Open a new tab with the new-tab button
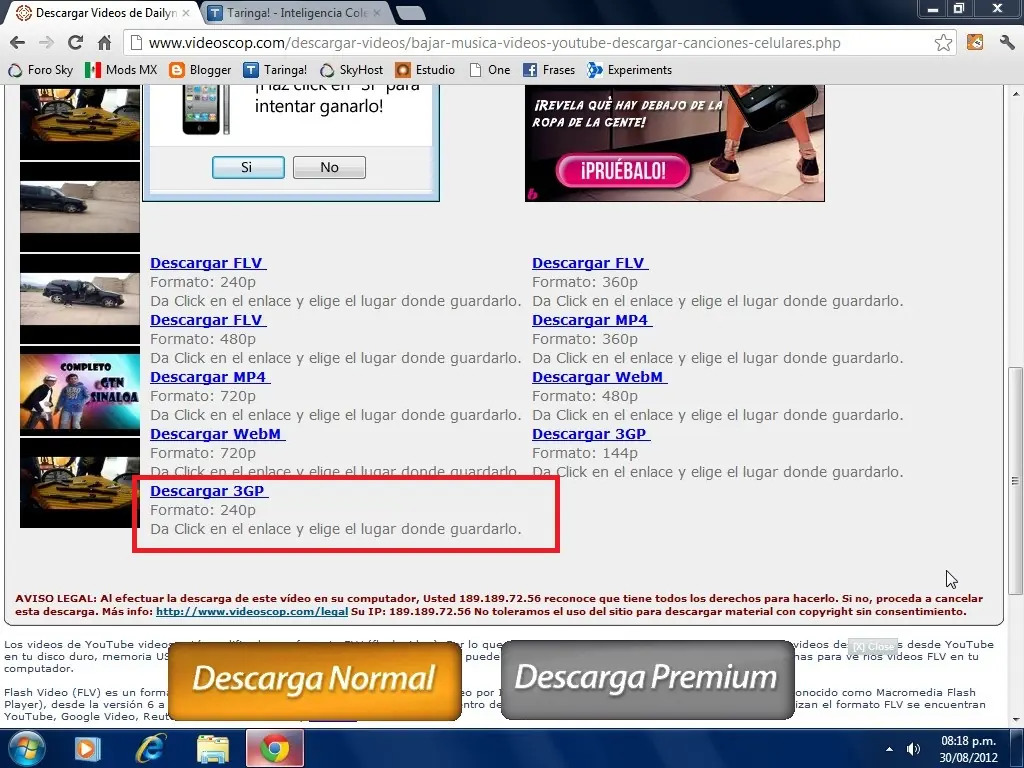 pyautogui.click(x=411, y=13)
